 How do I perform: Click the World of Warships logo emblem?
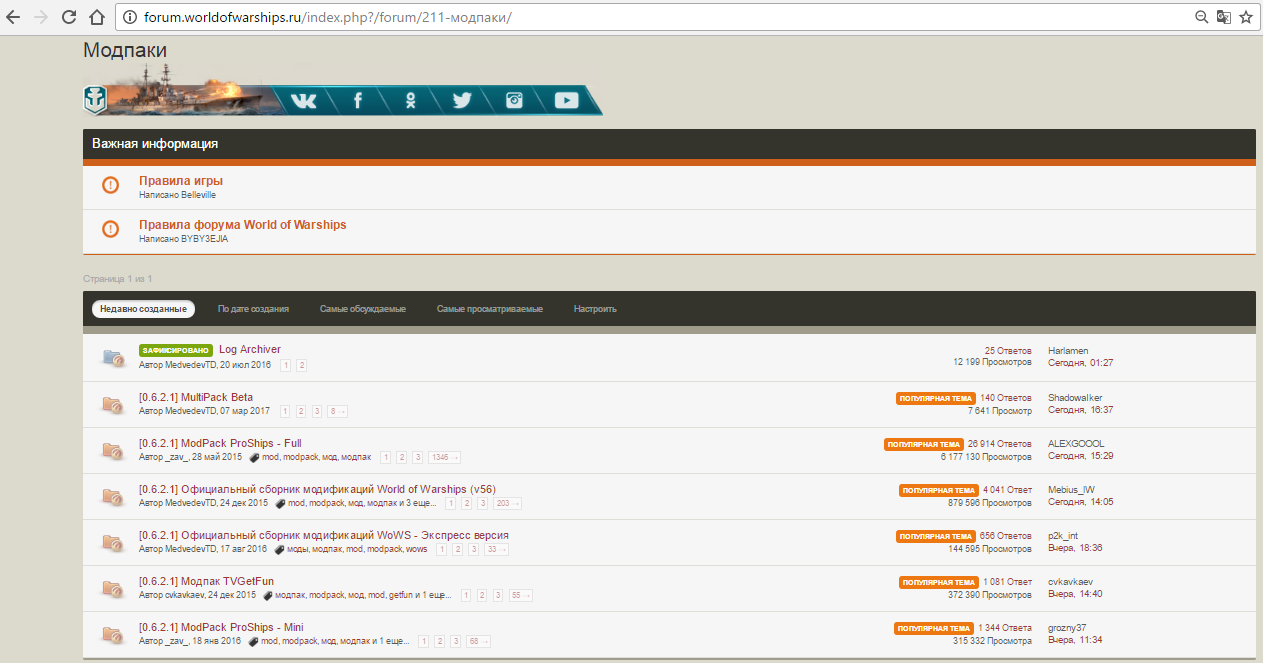point(95,99)
